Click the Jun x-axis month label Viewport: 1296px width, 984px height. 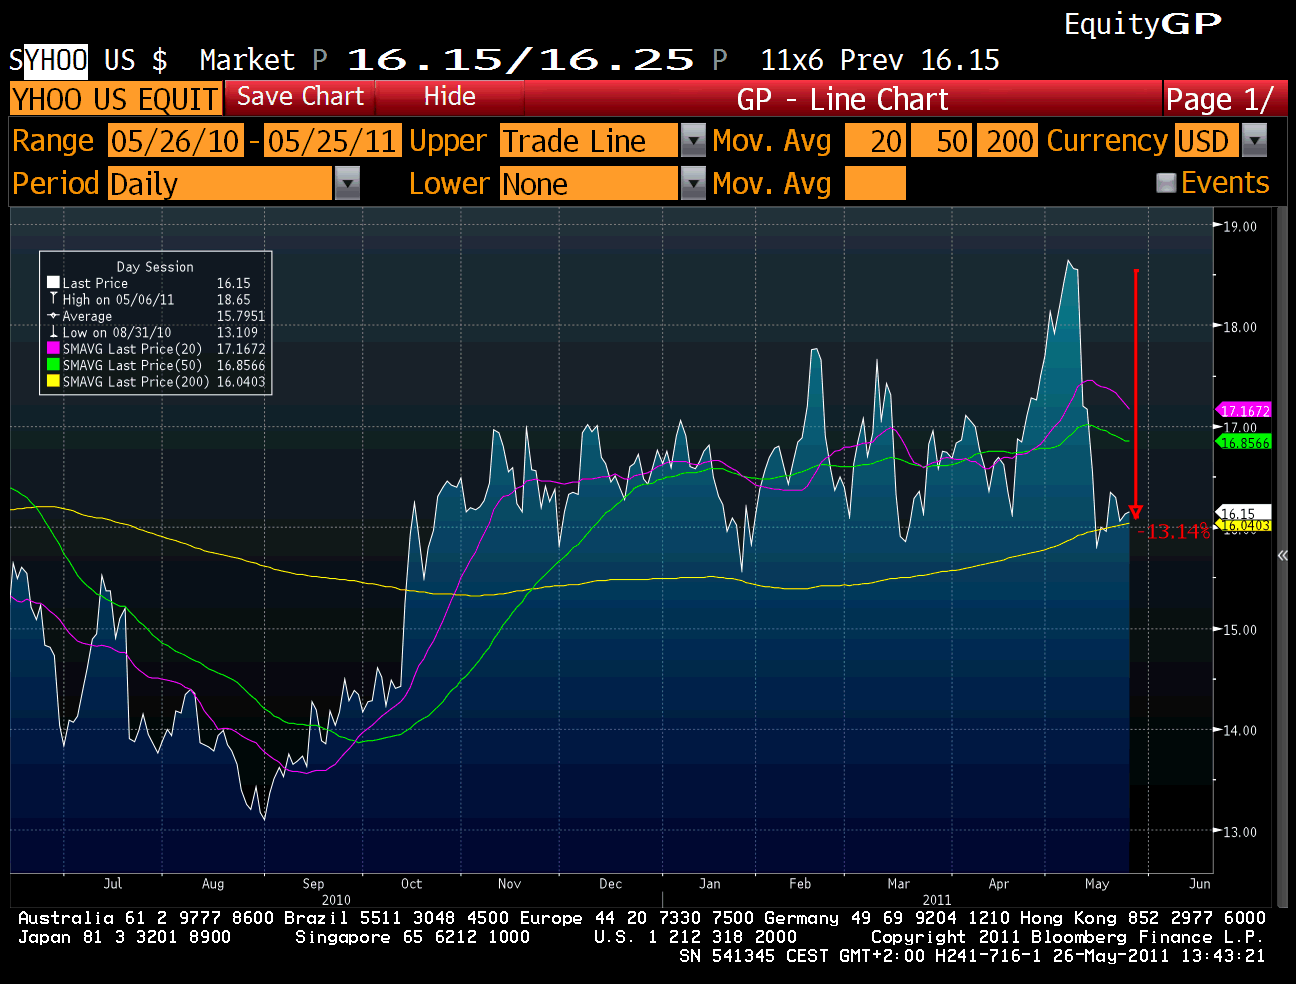coord(1200,884)
